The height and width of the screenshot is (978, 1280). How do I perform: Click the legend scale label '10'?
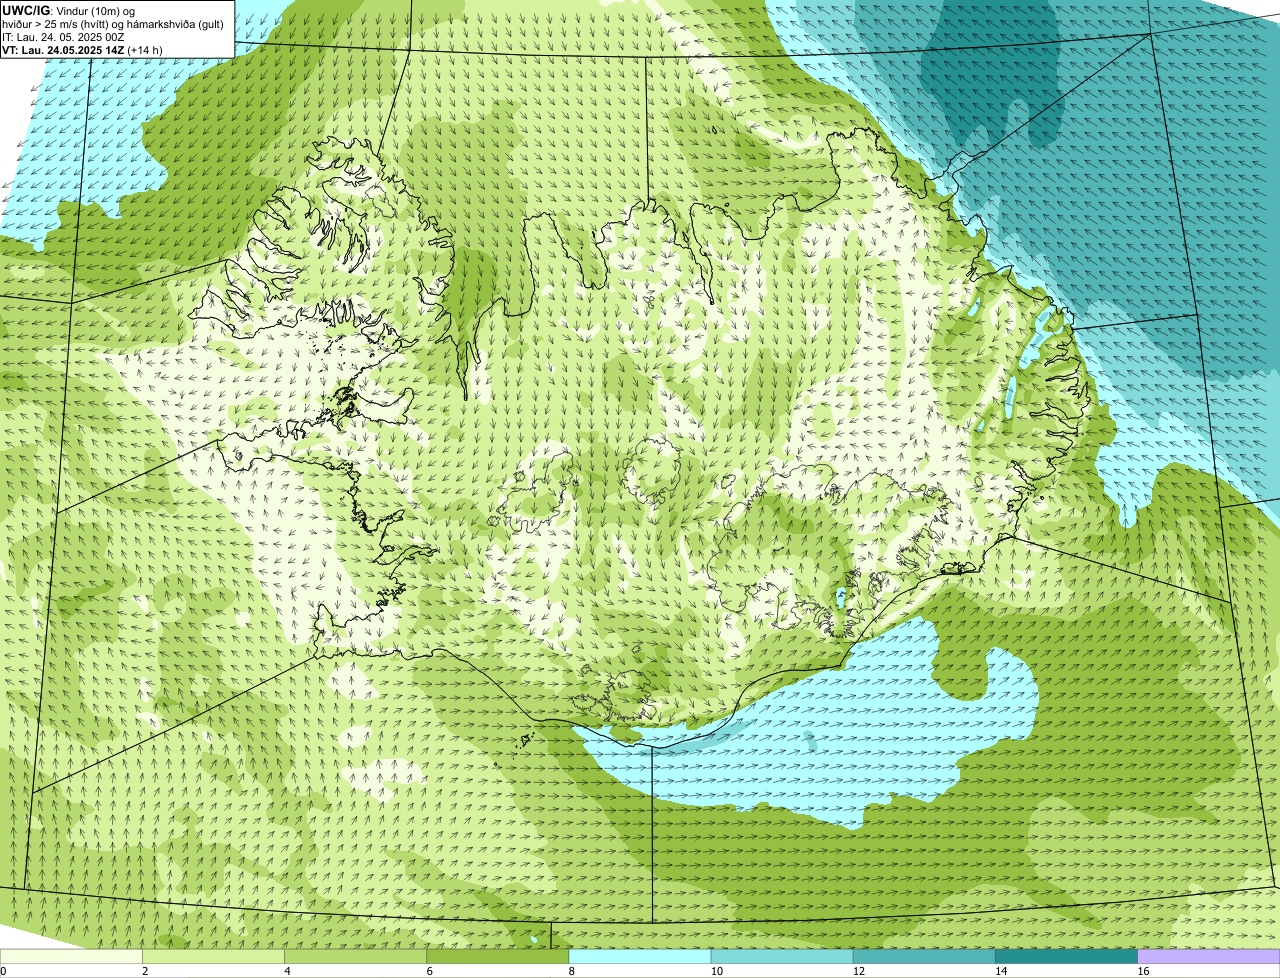(x=717, y=971)
